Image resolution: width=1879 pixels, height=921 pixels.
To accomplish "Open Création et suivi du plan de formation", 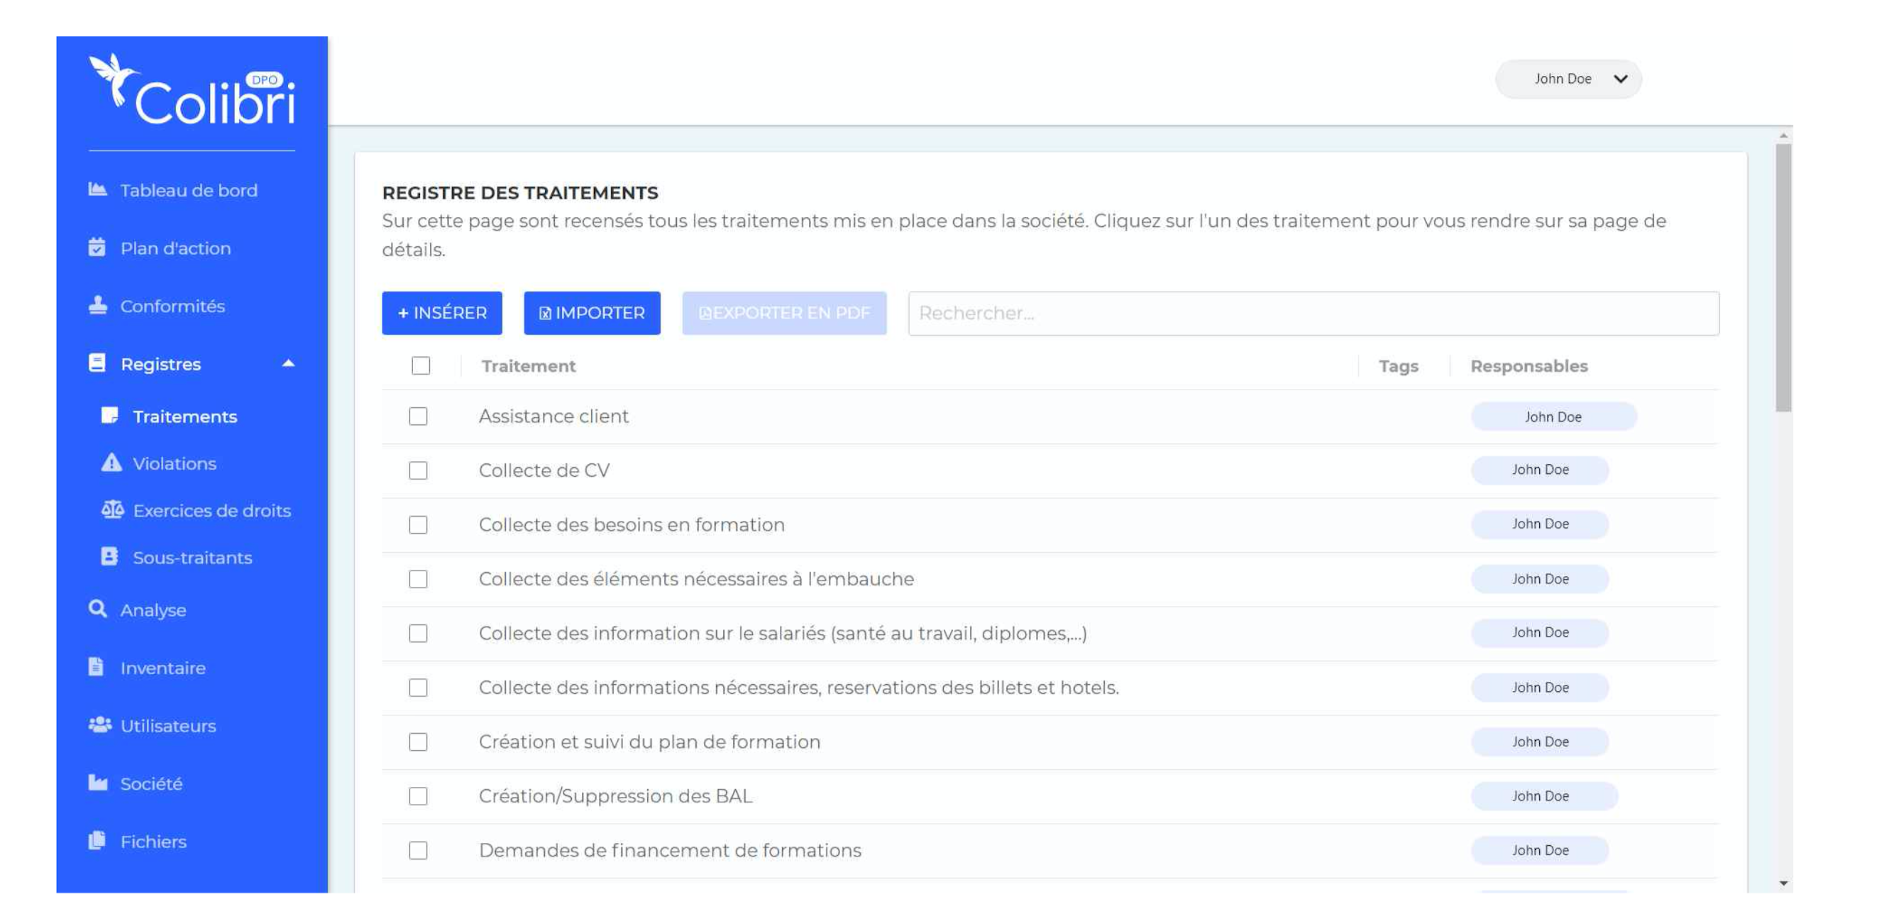I will click(650, 742).
